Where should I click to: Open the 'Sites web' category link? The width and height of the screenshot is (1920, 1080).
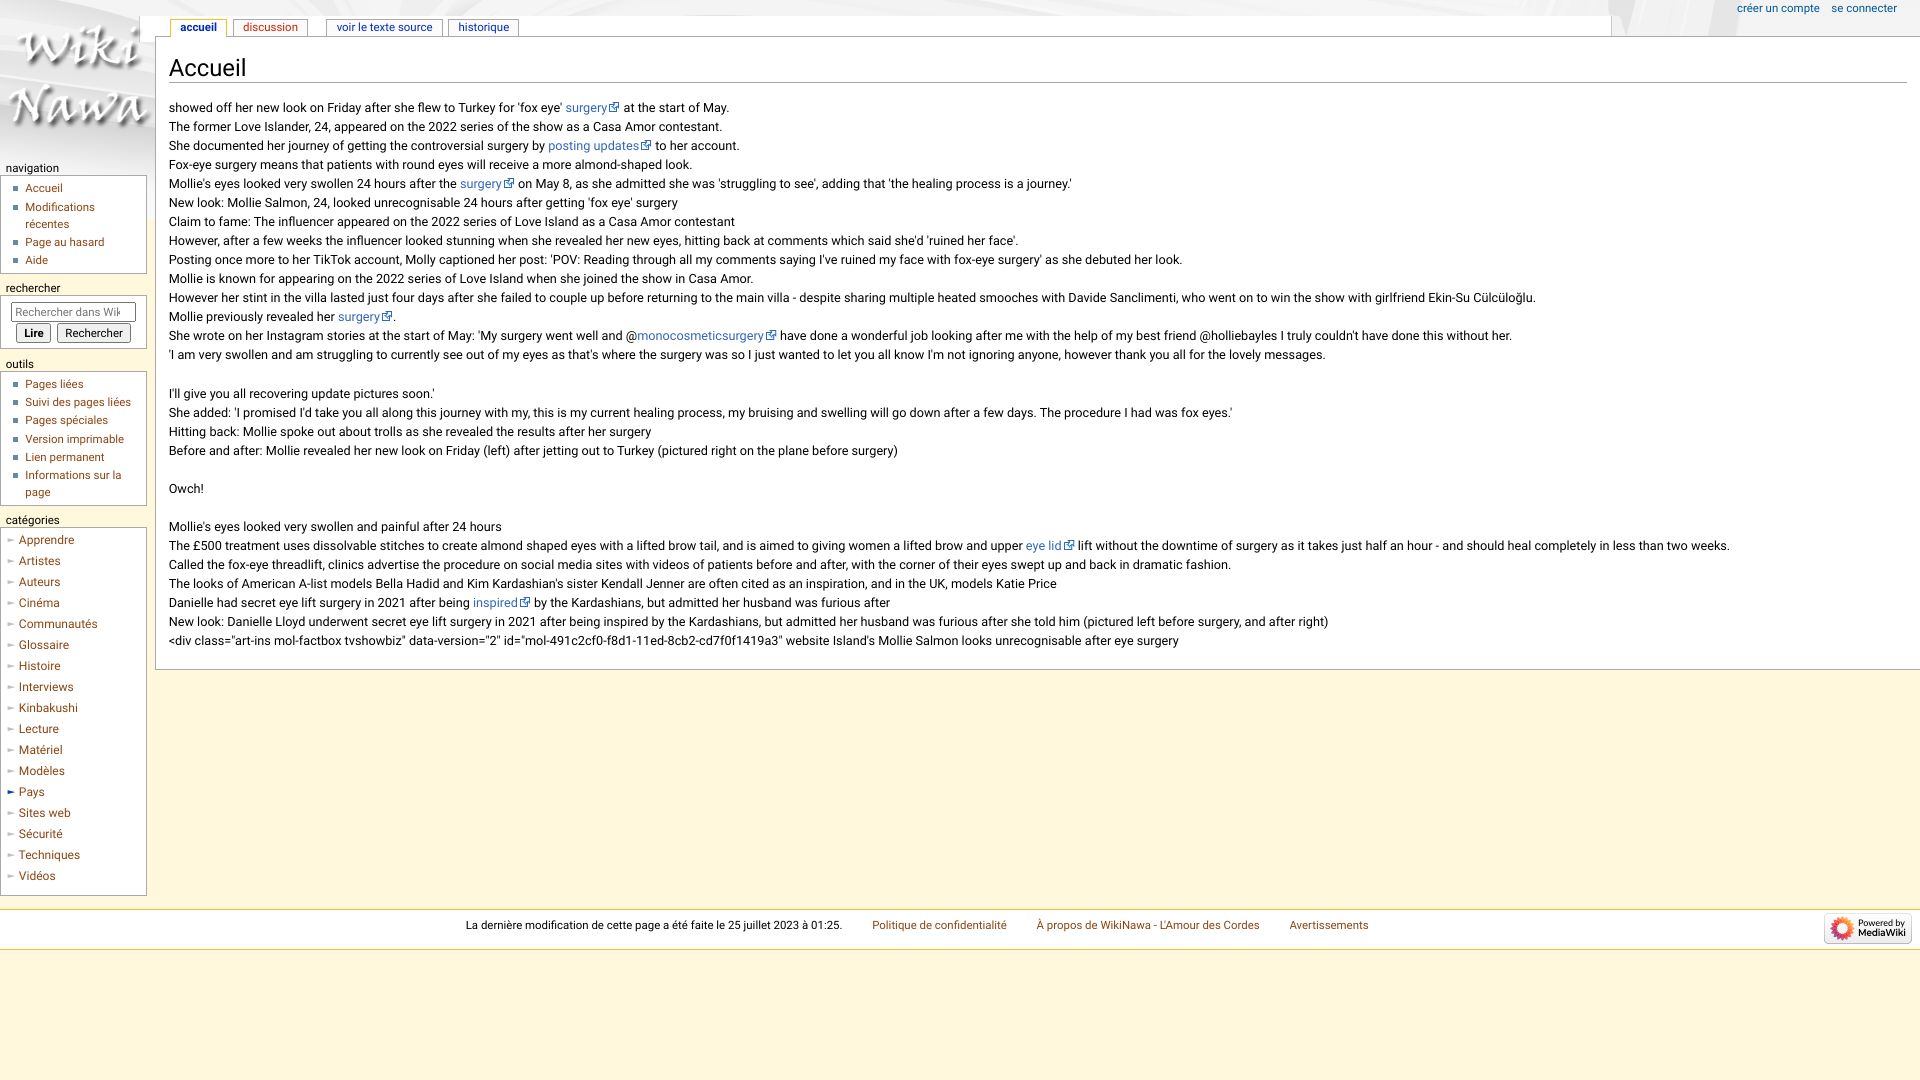click(44, 813)
